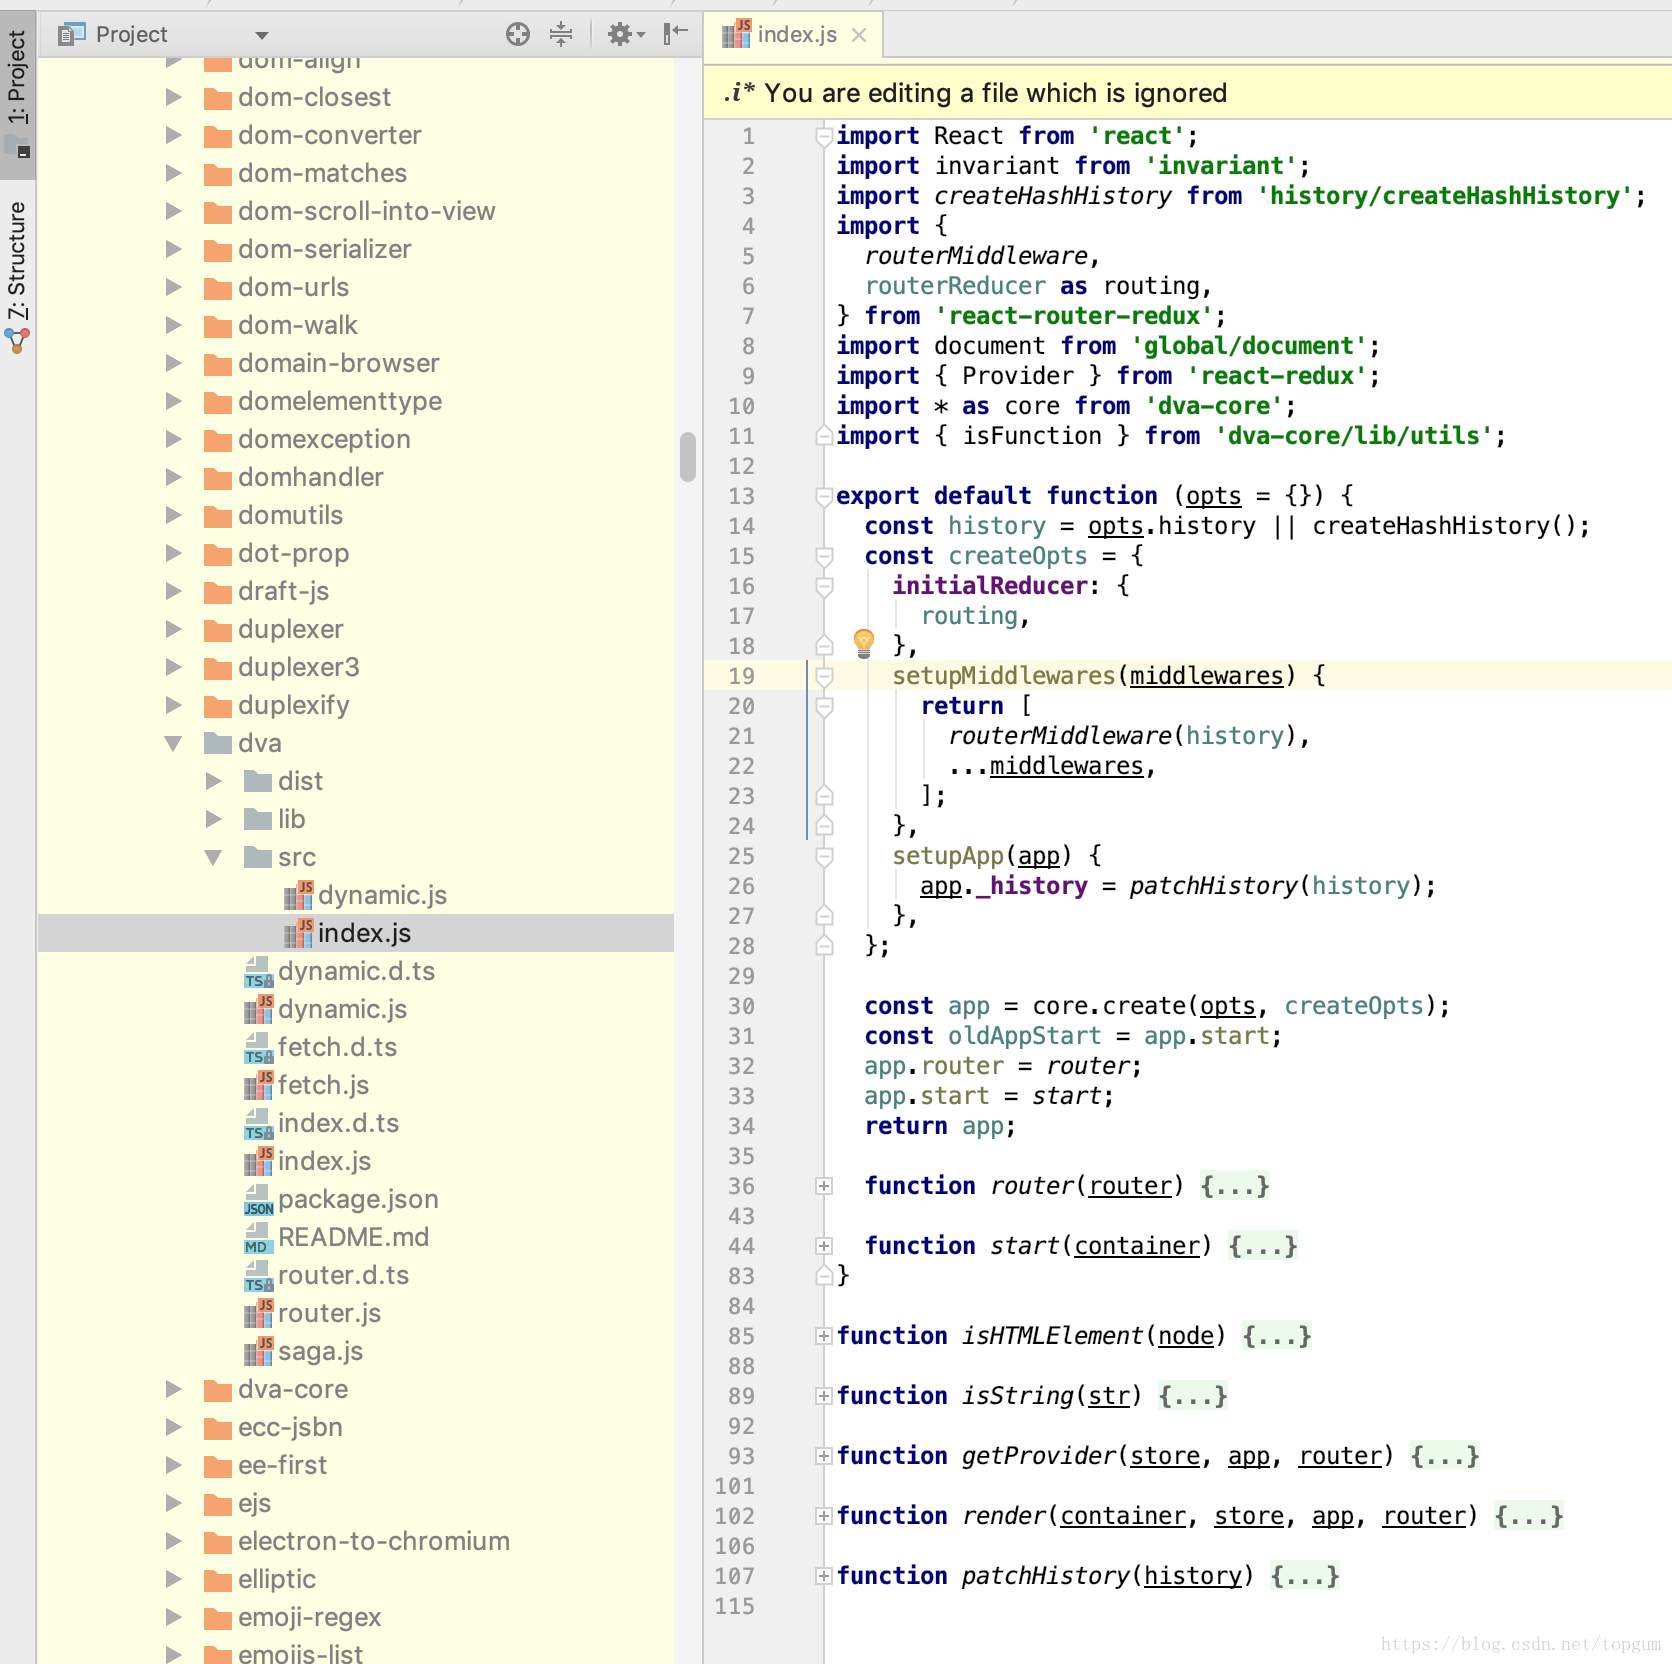Collapse the setupMiddlewares fold at line 19
The height and width of the screenshot is (1664, 1672).
[824, 676]
